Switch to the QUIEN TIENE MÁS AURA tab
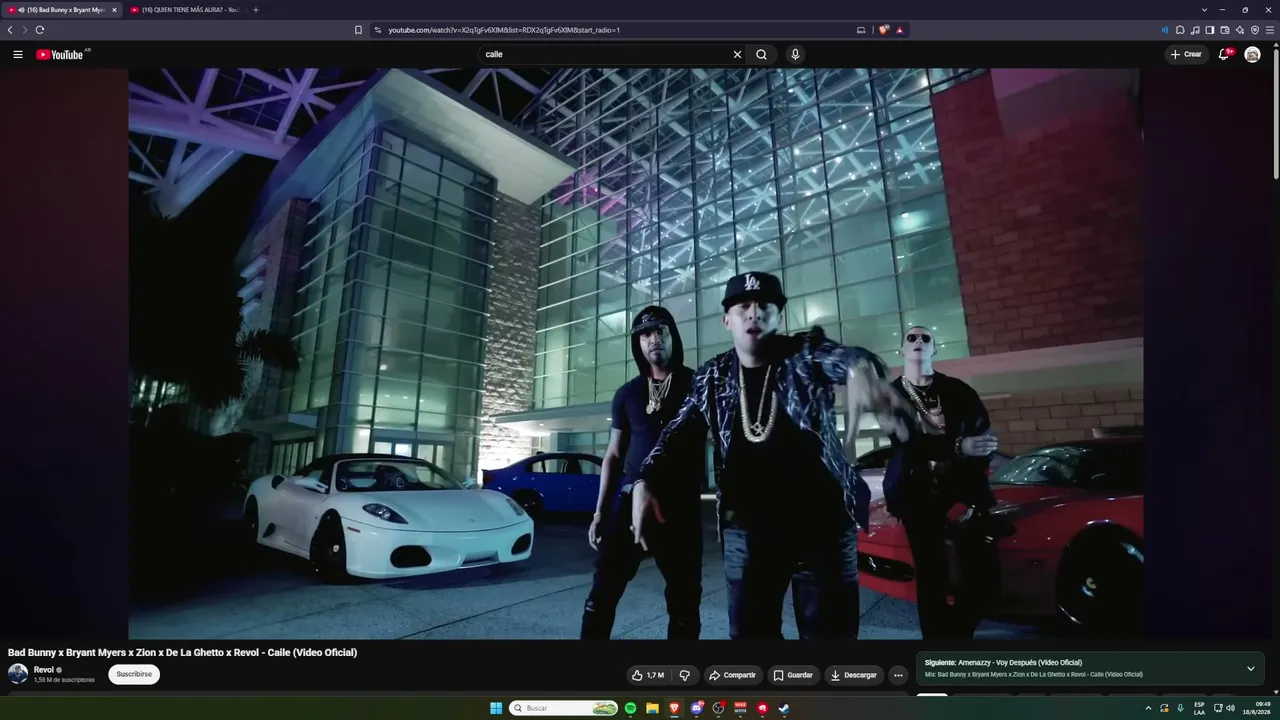Viewport: 1280px width, 720px height. click(x=186, y=10)
